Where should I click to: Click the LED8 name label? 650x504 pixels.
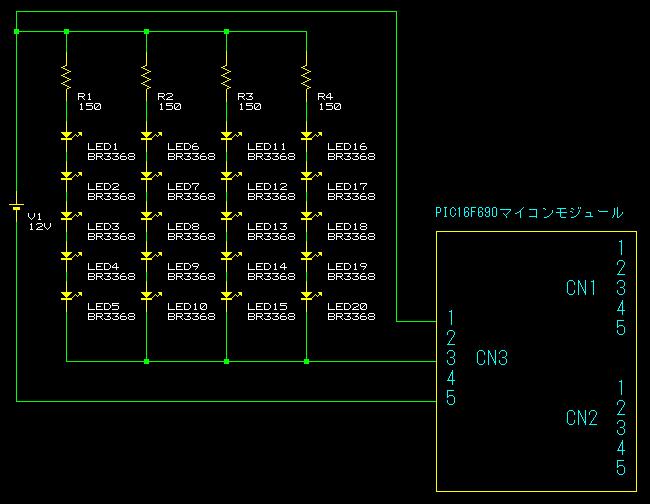tap(183, 227)
